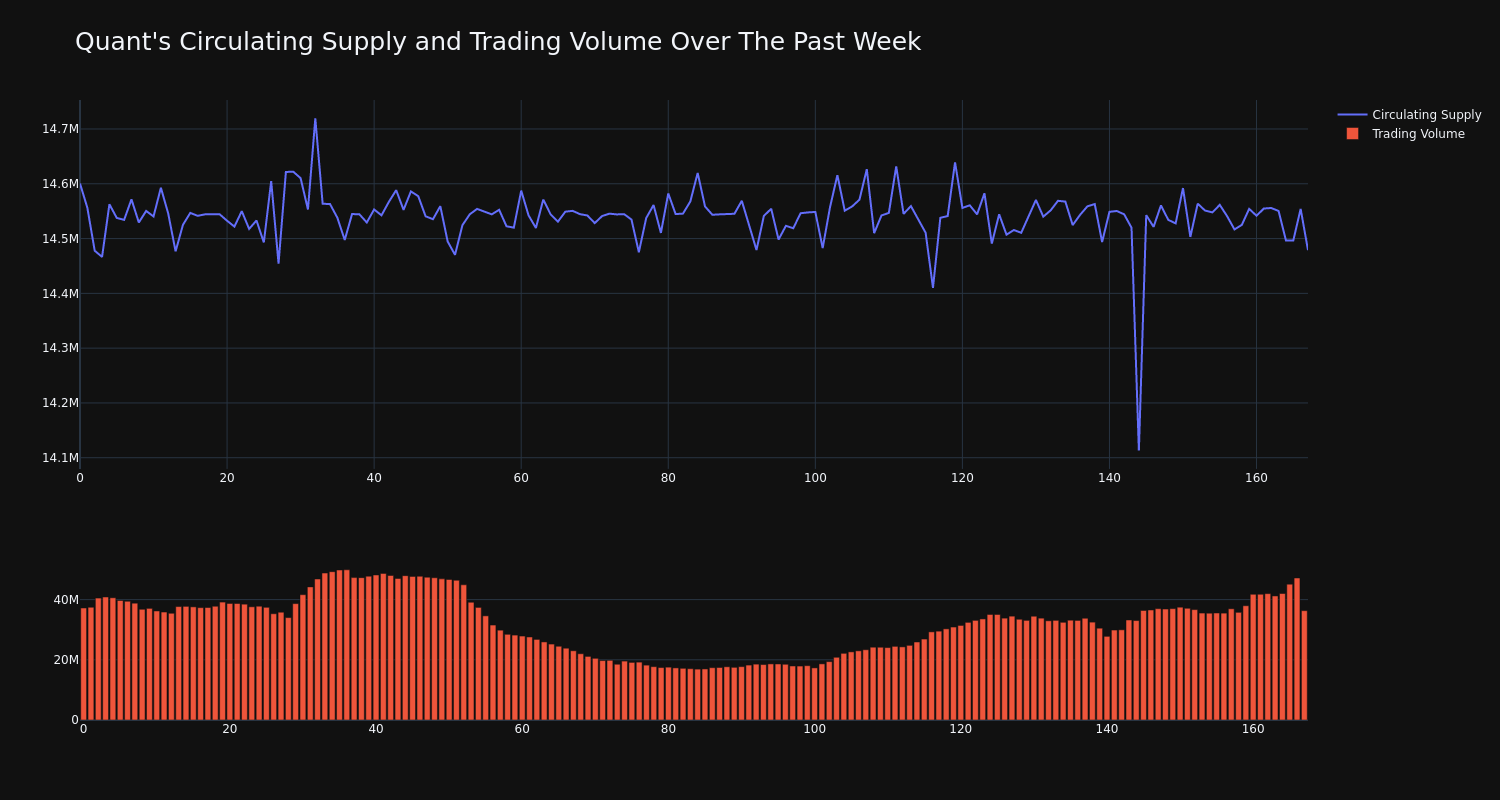Click the supply peak near 14.7M

pyautogui.click(x=315, y=119)
